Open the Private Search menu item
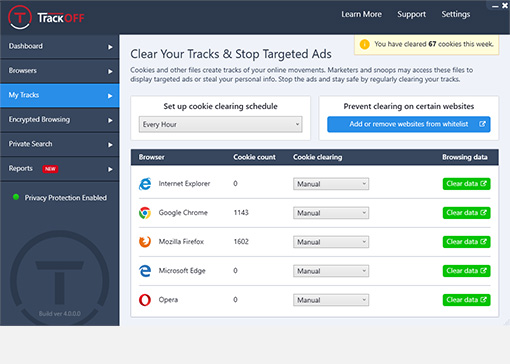The image size is (510, 364). (x=60, y=144)
